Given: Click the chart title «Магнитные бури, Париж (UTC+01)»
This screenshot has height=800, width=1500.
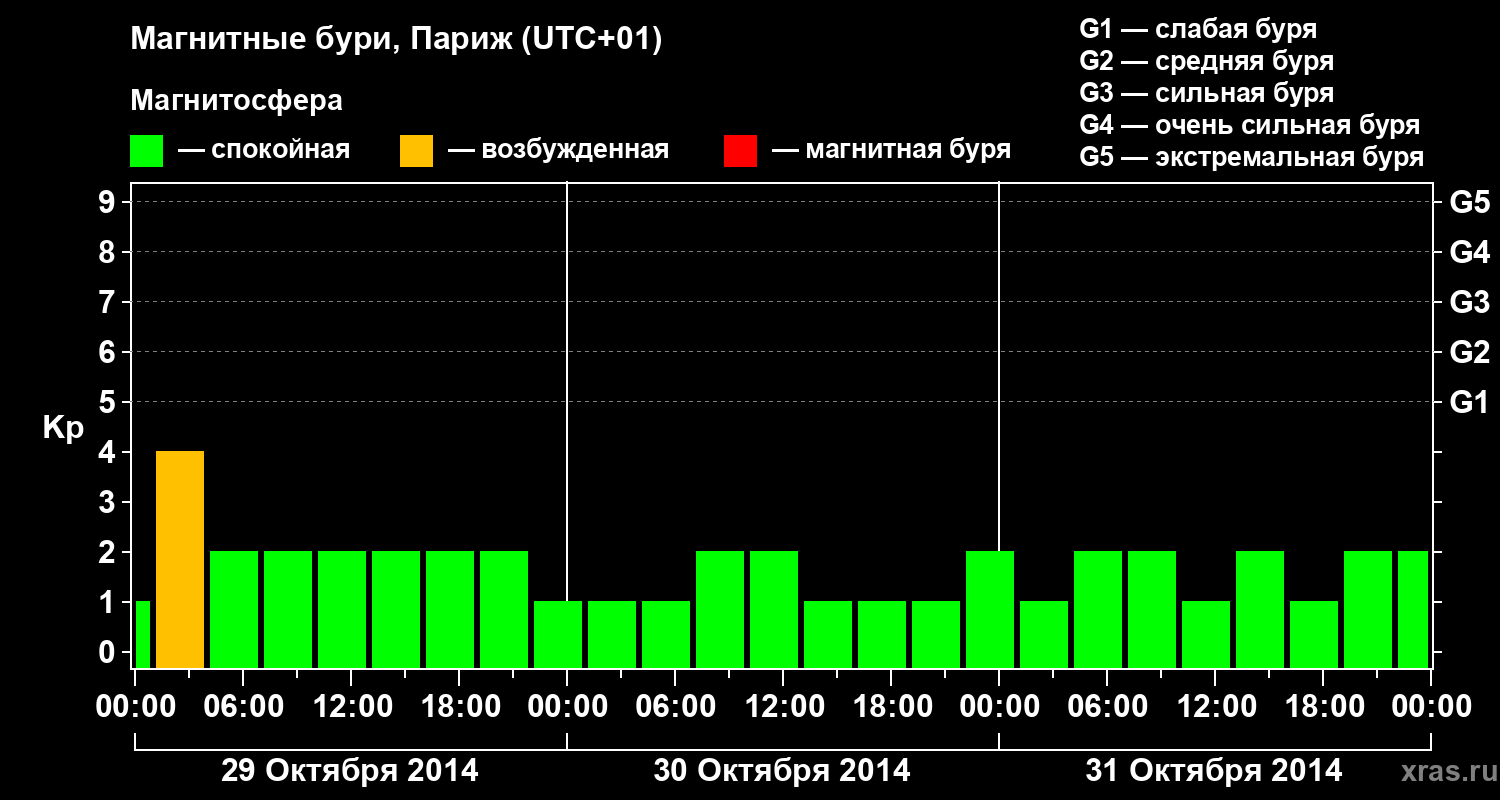Looking at the screenshot, I should (x=397, y=40).
